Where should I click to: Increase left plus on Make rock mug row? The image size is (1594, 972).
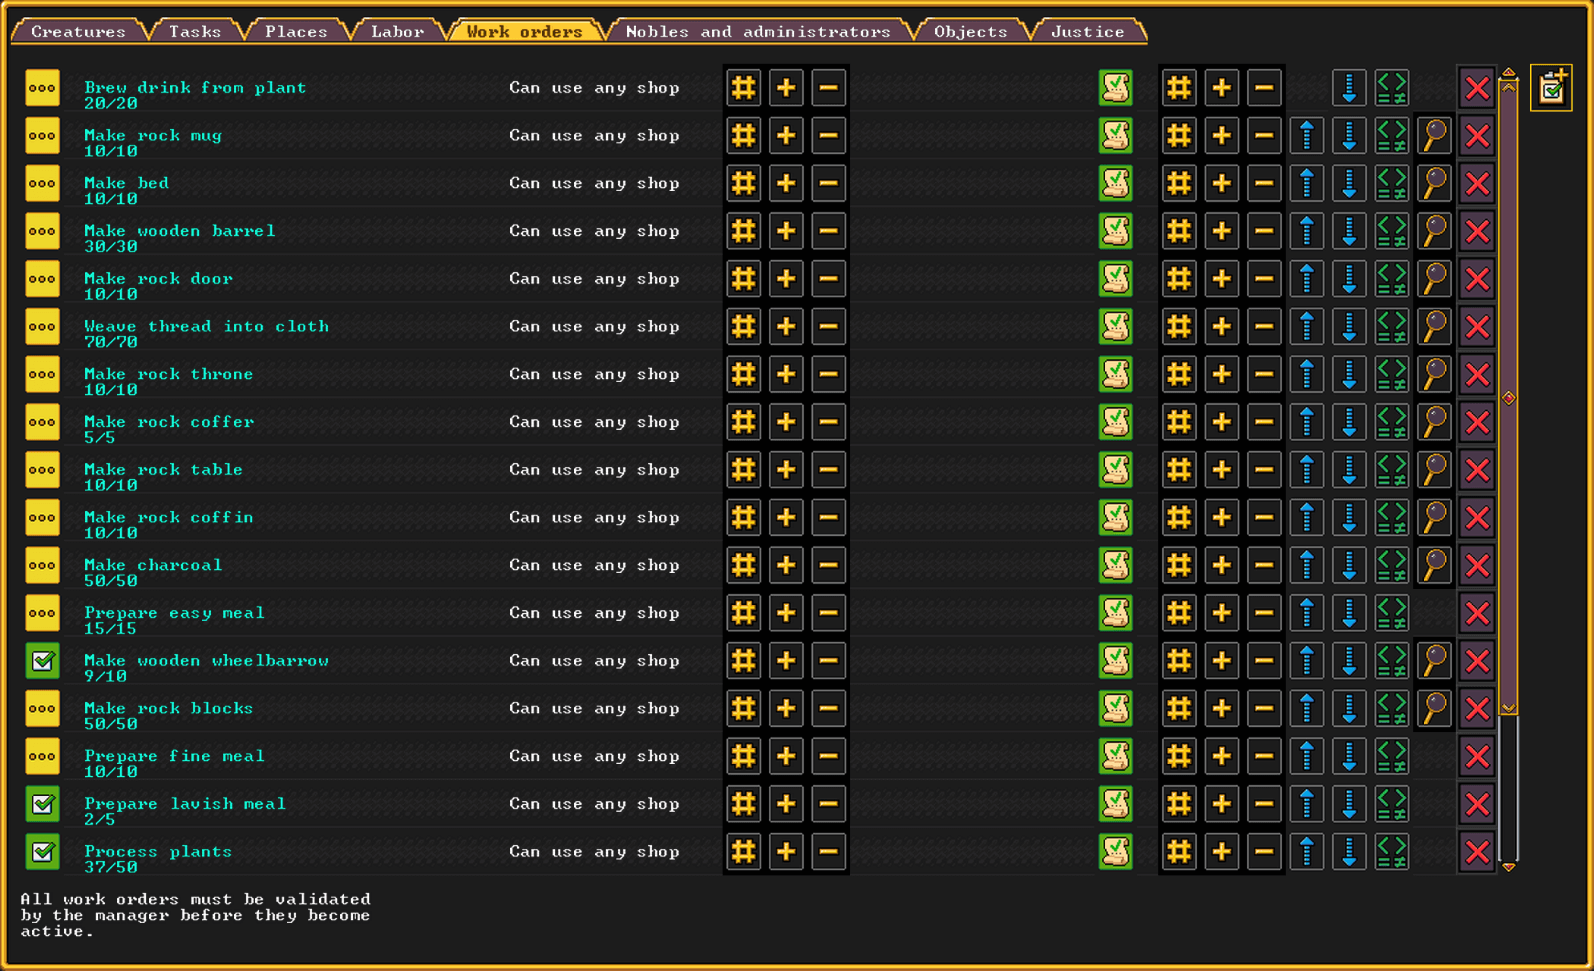pos(786,136)
